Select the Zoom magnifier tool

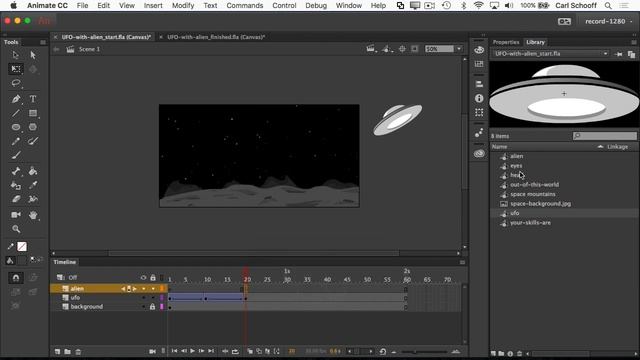pyautogui.click(x=16, y=229)
